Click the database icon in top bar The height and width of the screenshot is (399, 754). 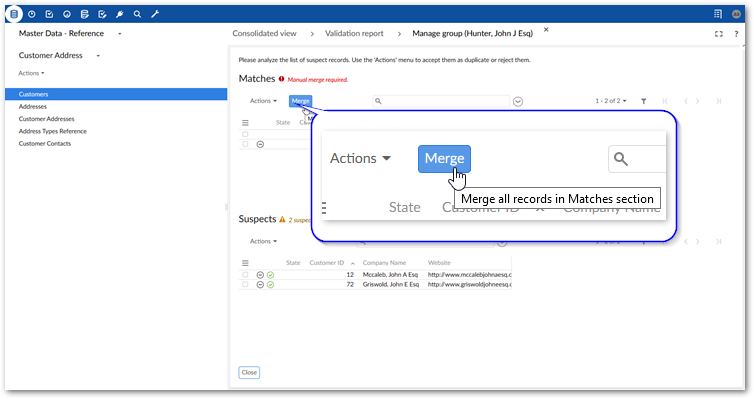(x=14, y=14)
